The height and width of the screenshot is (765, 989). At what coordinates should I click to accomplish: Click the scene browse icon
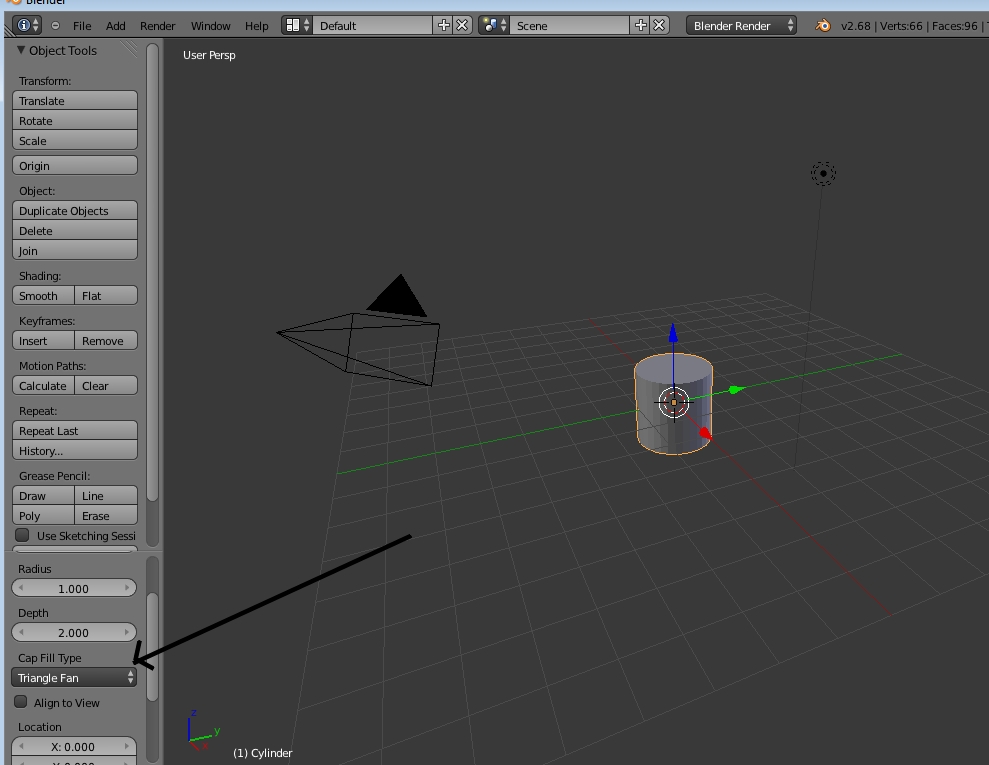pos(494,25)
